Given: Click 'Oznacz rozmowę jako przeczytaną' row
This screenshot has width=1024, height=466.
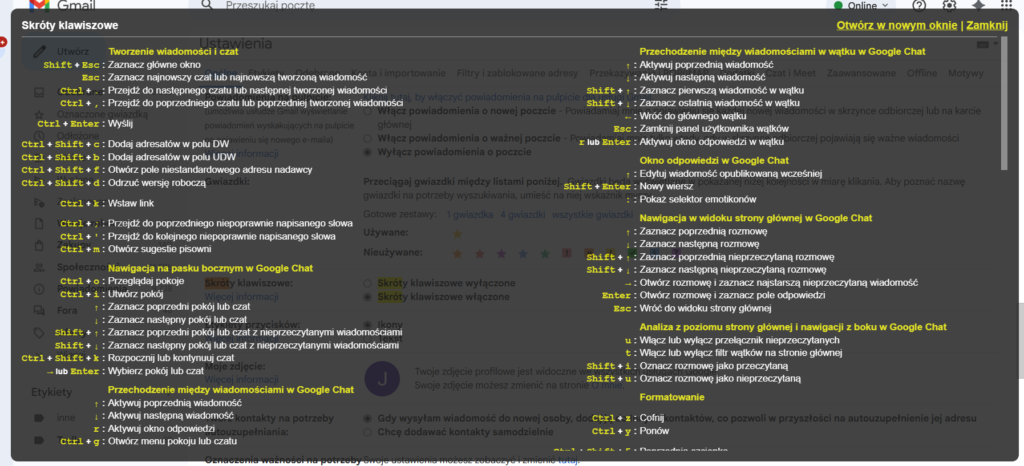Looking at the screenshot, I should [713, 365].
